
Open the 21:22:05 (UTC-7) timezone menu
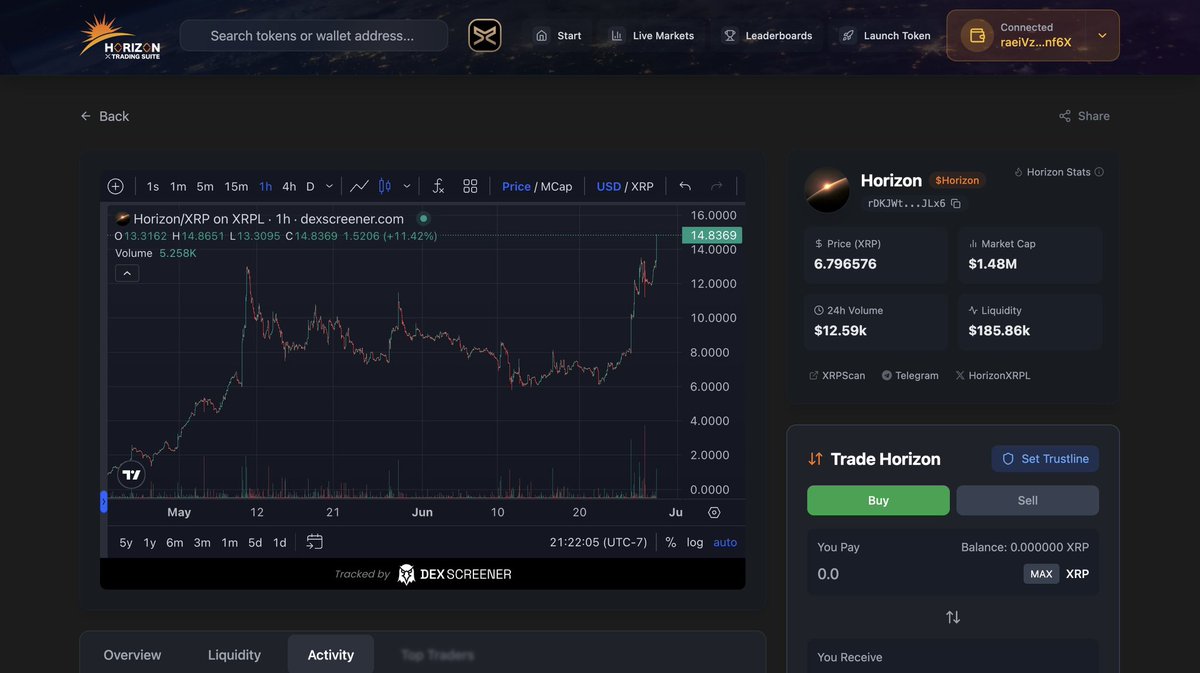click(x=599, y=542)
